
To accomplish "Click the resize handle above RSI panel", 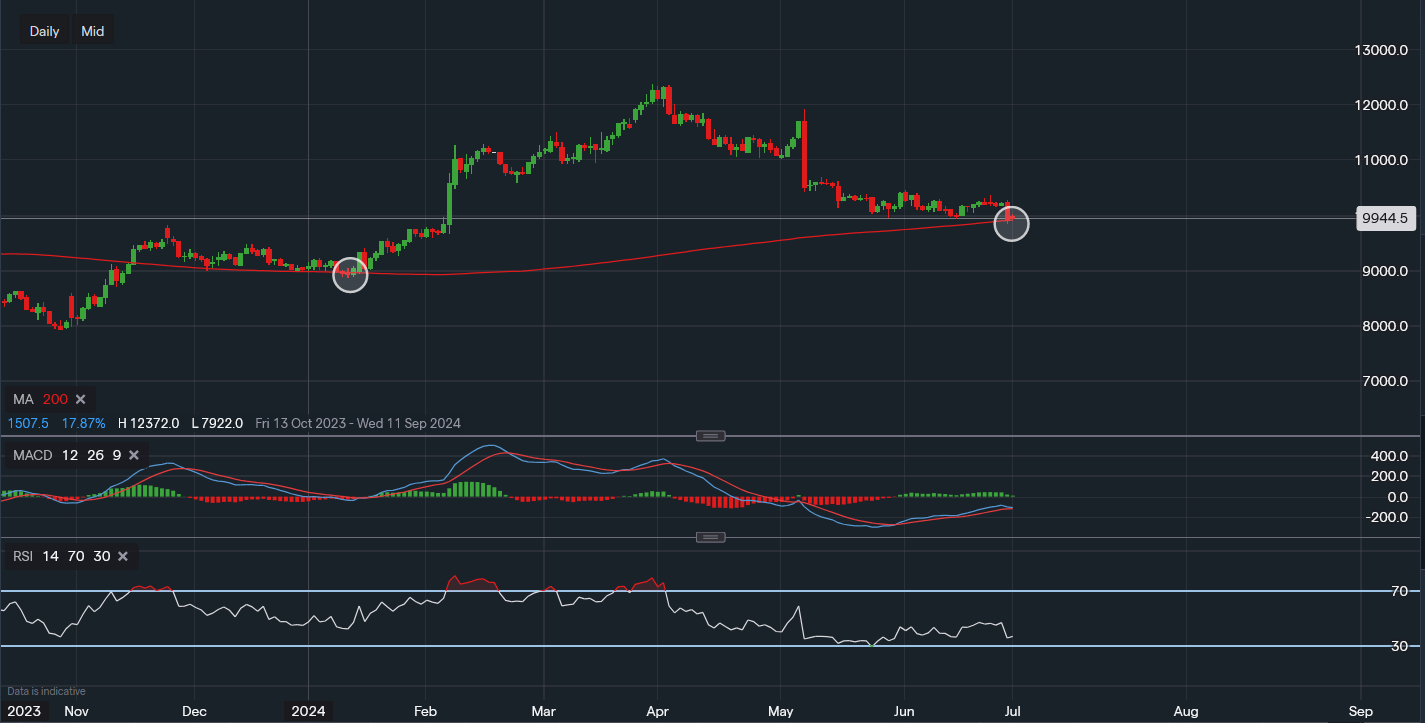I will coord(710,537).
